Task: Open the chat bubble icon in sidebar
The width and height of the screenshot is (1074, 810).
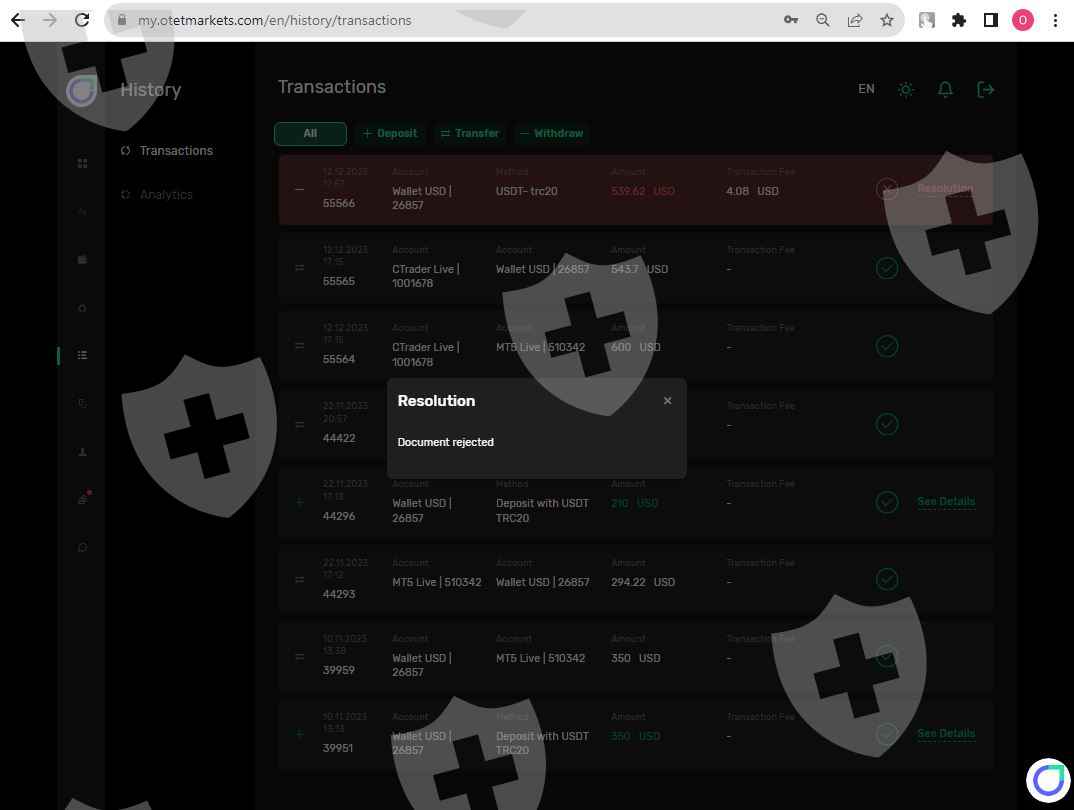Action: (x=82, y=547)
